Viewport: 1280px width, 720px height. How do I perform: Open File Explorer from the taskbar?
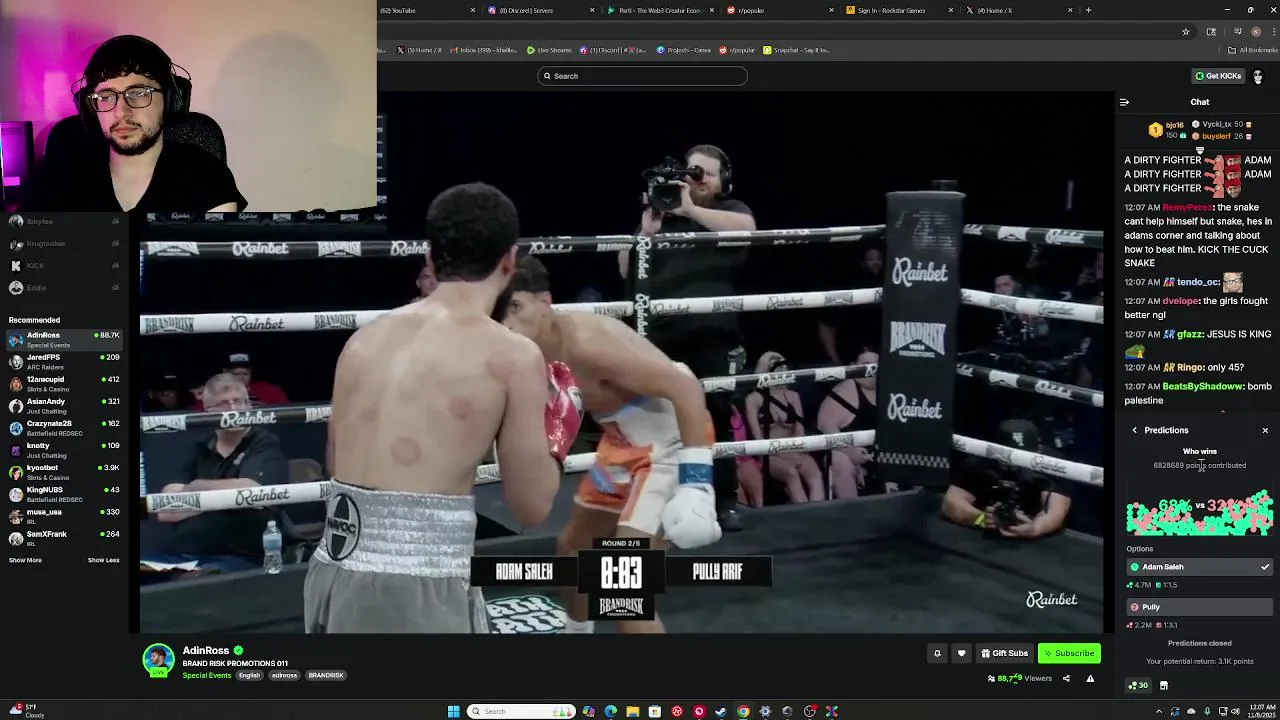[x=632, y=711]
